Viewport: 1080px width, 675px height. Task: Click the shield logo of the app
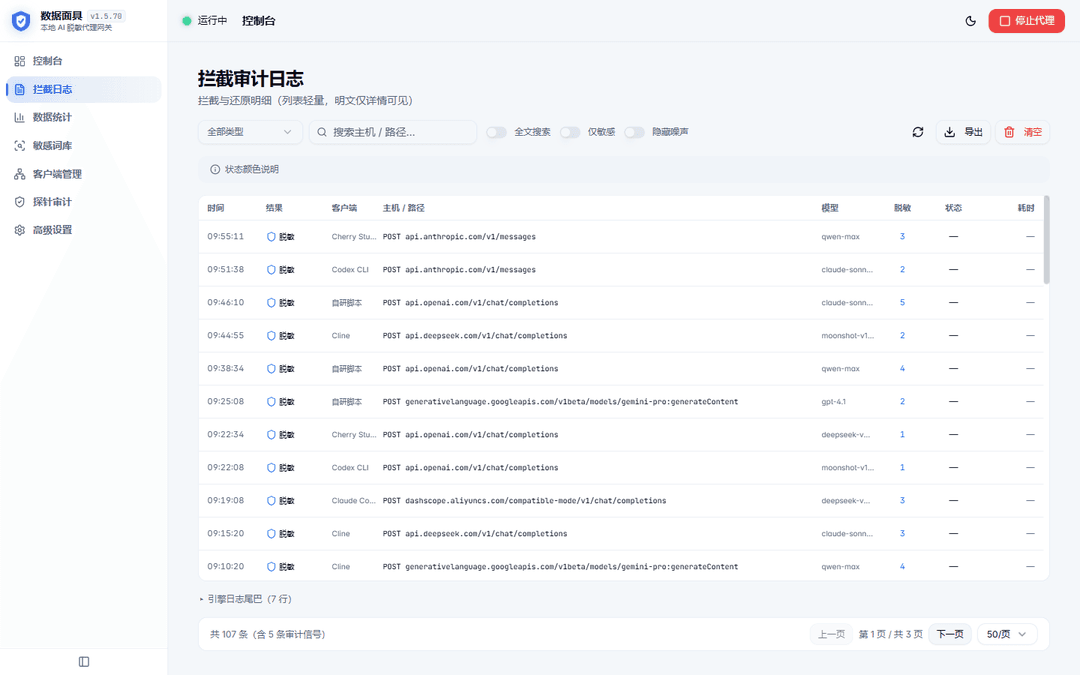click(x=21, y=21)
